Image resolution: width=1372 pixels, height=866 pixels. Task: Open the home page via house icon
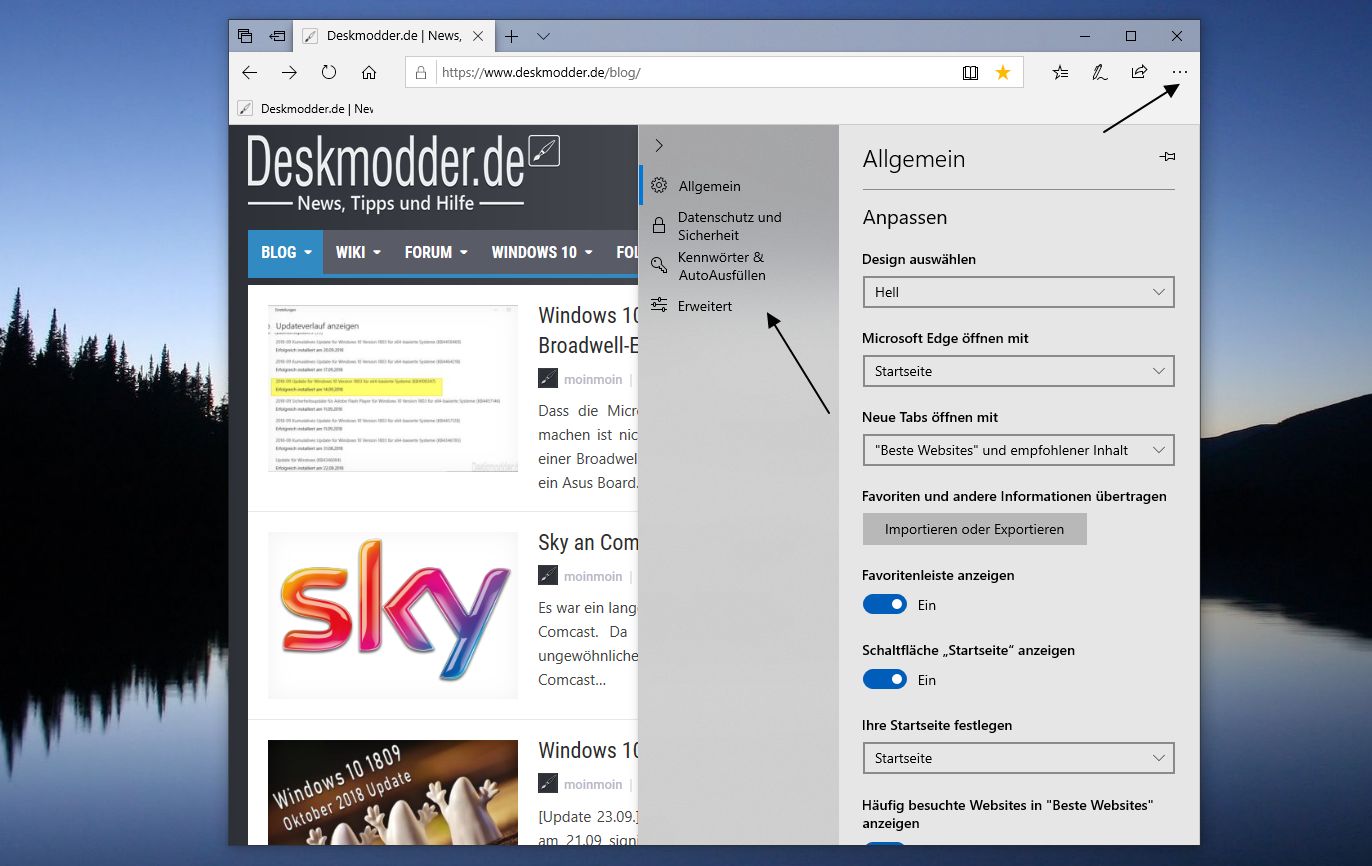(x=369, y=72)
